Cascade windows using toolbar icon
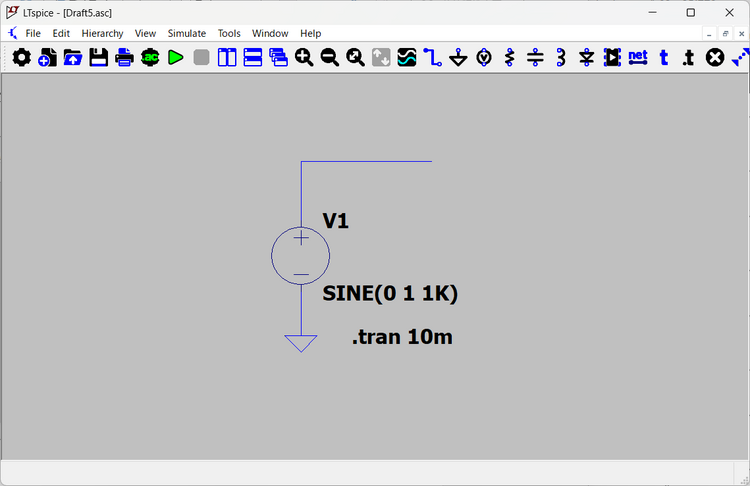 point(278,58)
